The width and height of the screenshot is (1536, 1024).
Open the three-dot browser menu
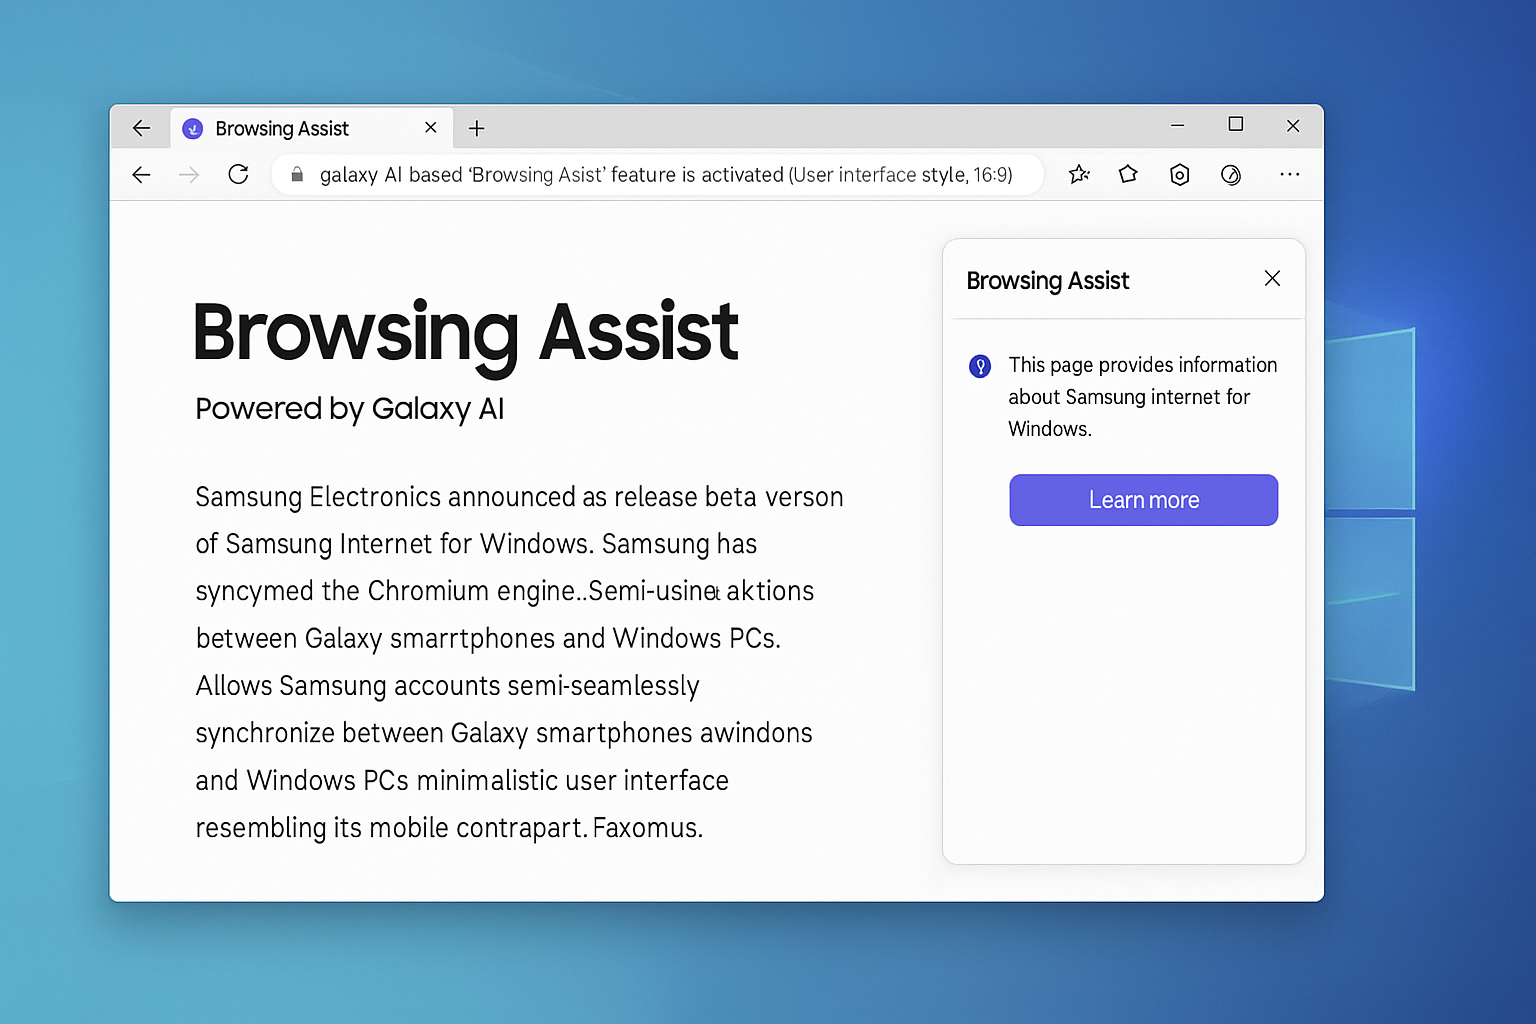pyautogui.click(x=1290, y=174)
